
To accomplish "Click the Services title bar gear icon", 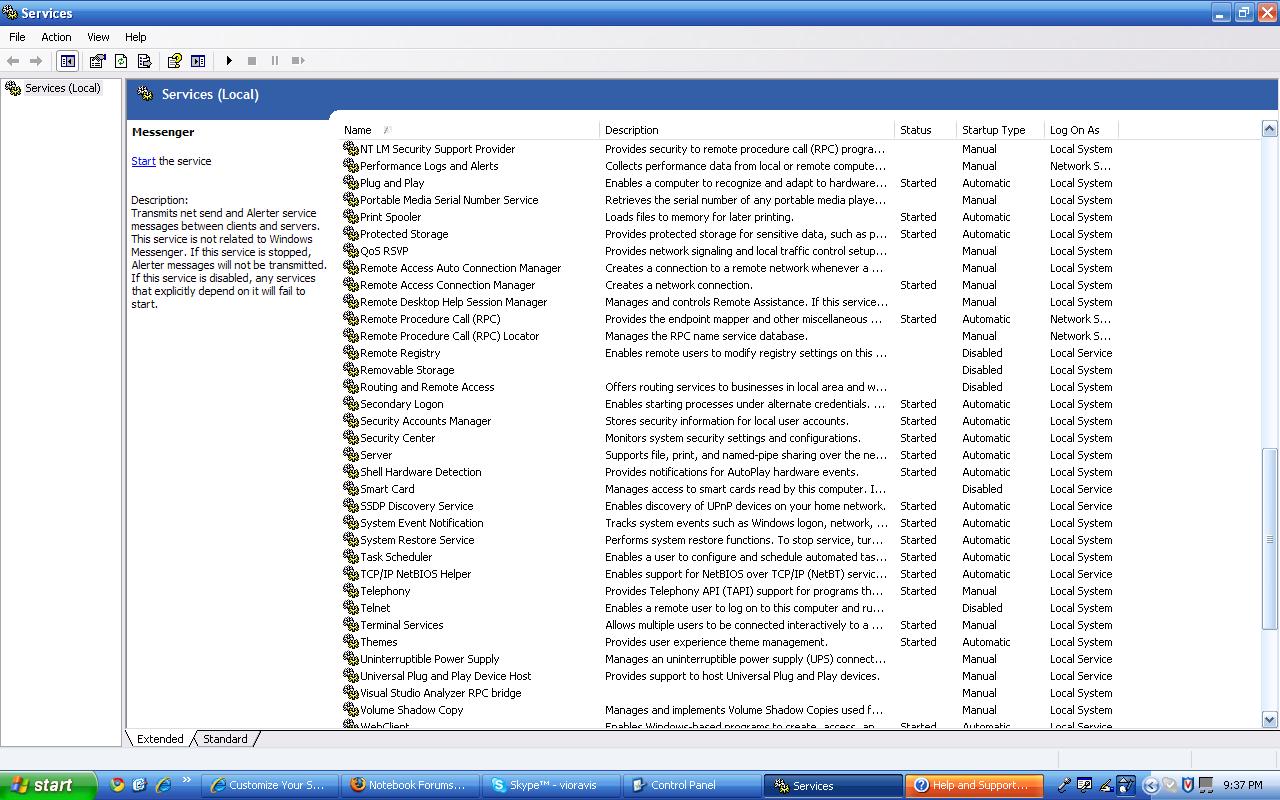I will click(11, 13).
